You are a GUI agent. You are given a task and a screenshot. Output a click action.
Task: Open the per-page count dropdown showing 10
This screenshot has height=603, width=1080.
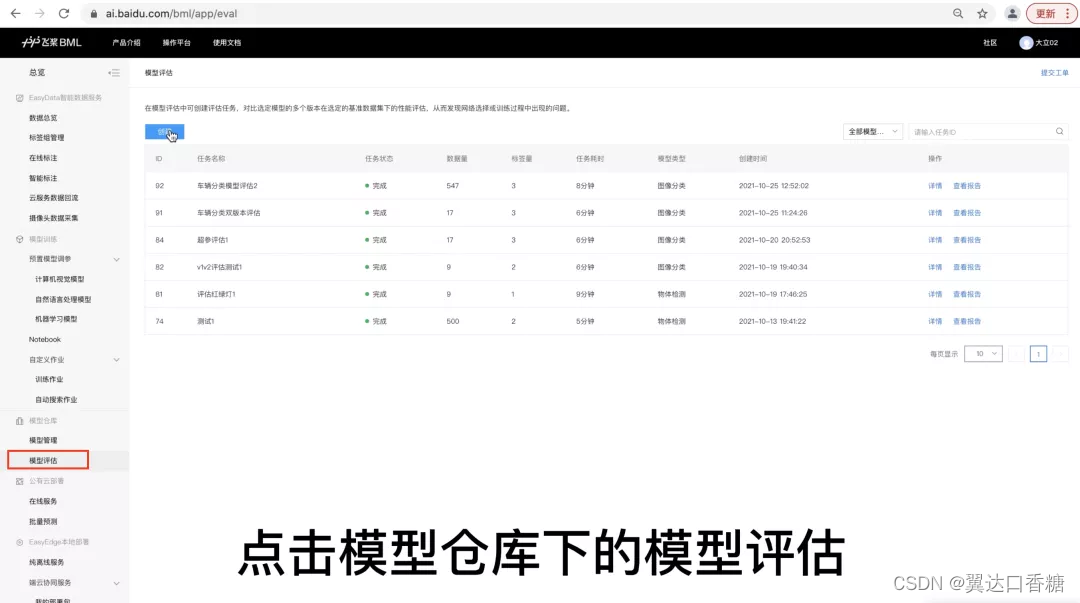[982, 353]
